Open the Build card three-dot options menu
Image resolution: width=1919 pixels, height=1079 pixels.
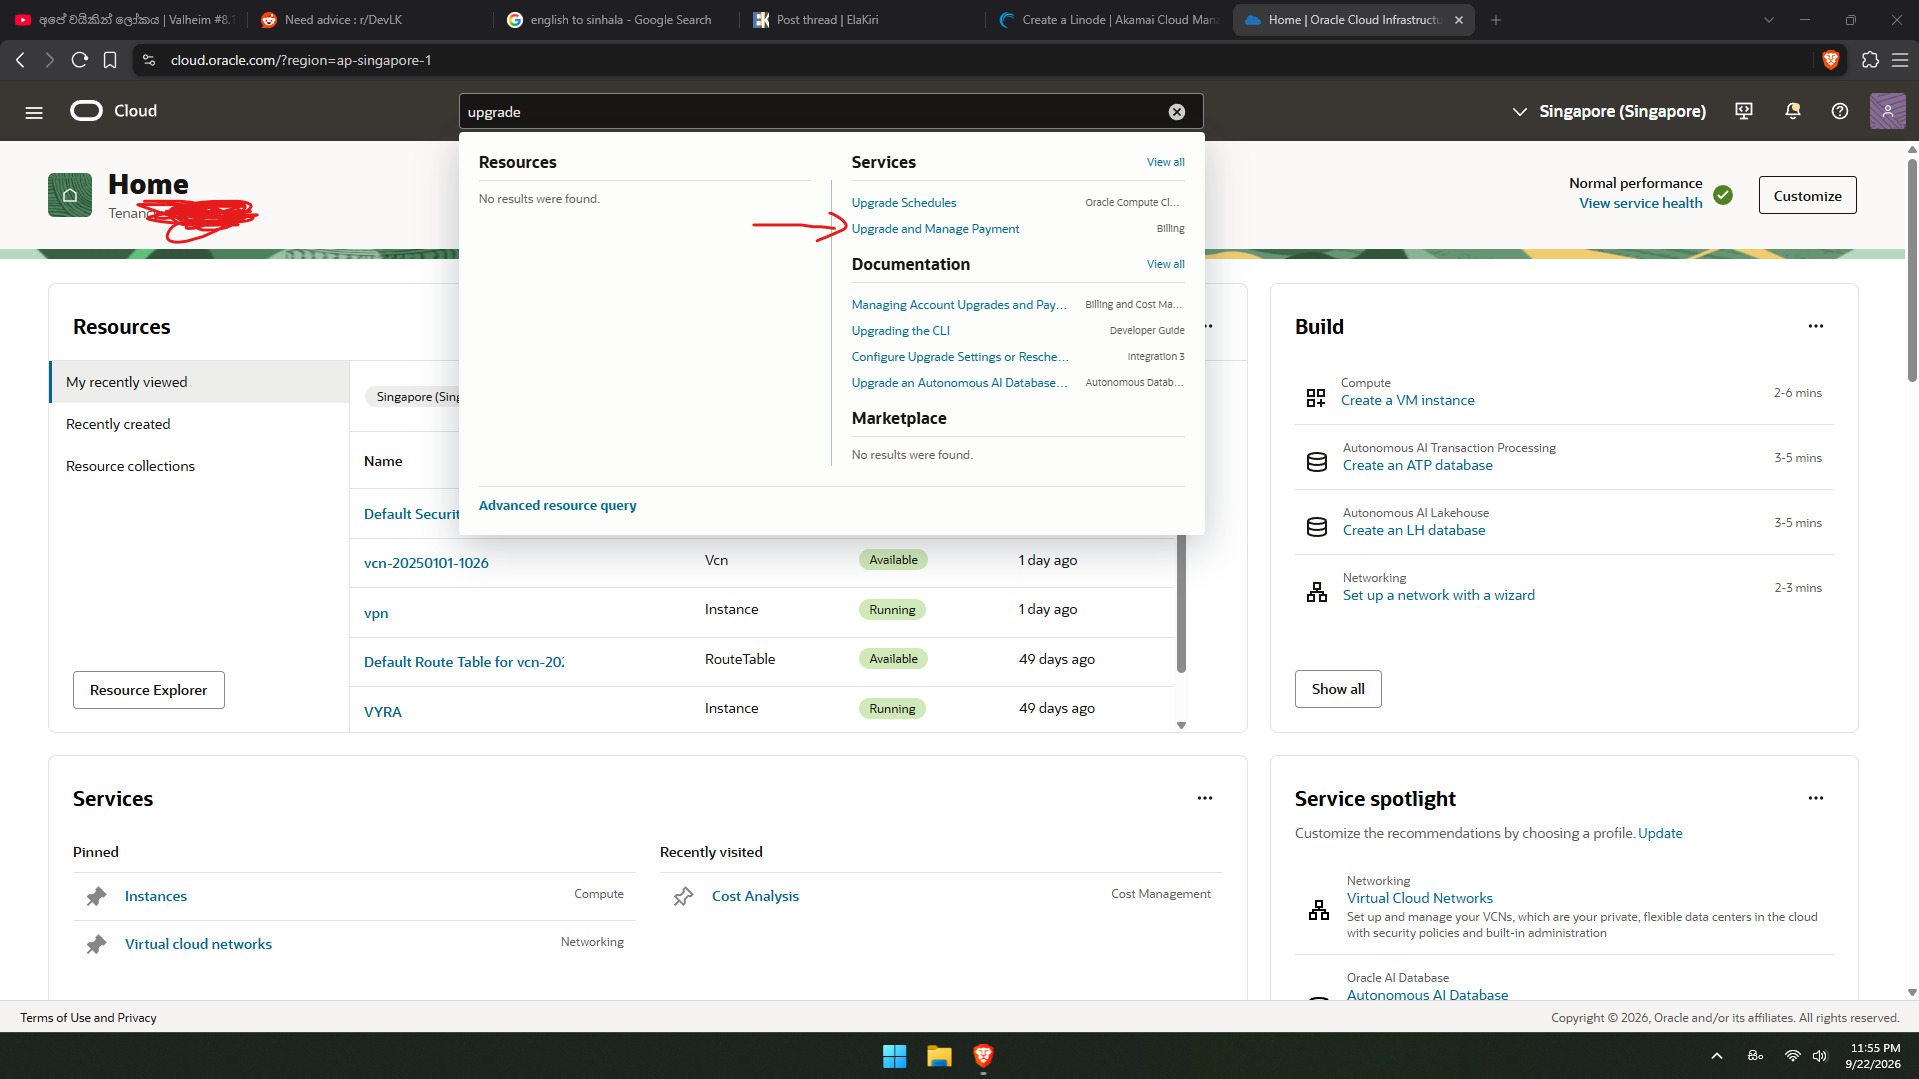[x=1816, y=326]
